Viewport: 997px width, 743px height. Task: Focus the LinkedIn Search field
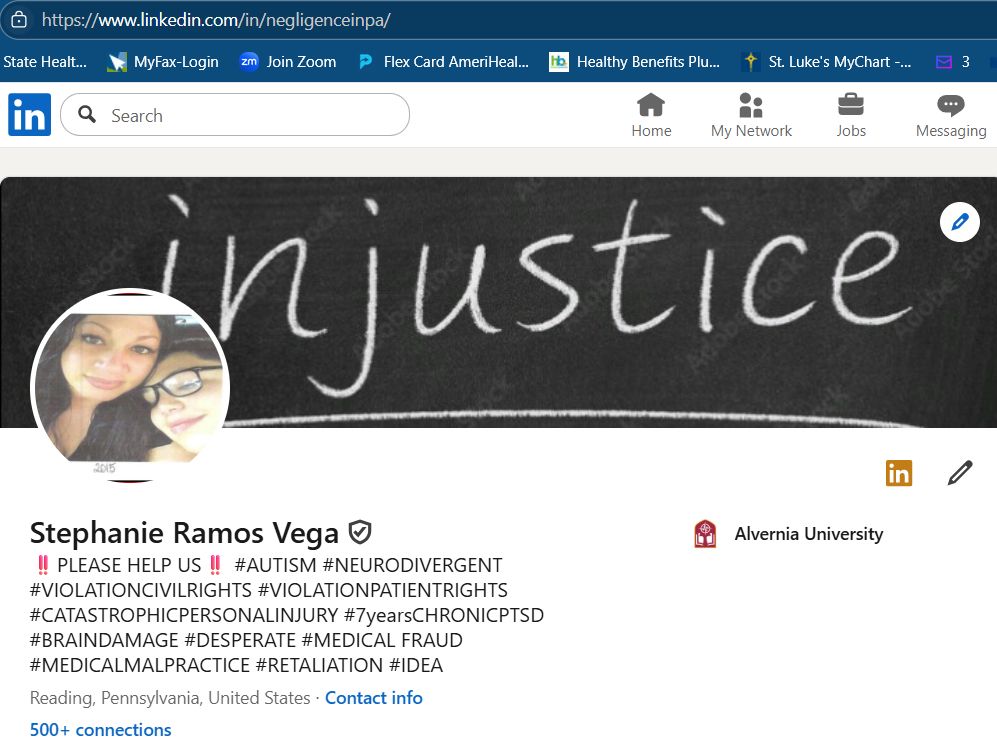(x=235, y=114)
